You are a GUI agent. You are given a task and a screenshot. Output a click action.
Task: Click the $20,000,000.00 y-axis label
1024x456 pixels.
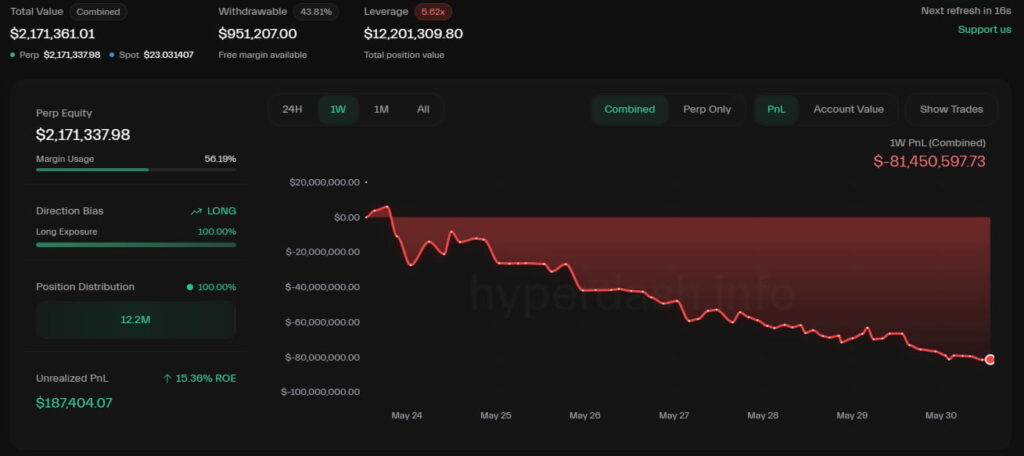click(325, 182)
